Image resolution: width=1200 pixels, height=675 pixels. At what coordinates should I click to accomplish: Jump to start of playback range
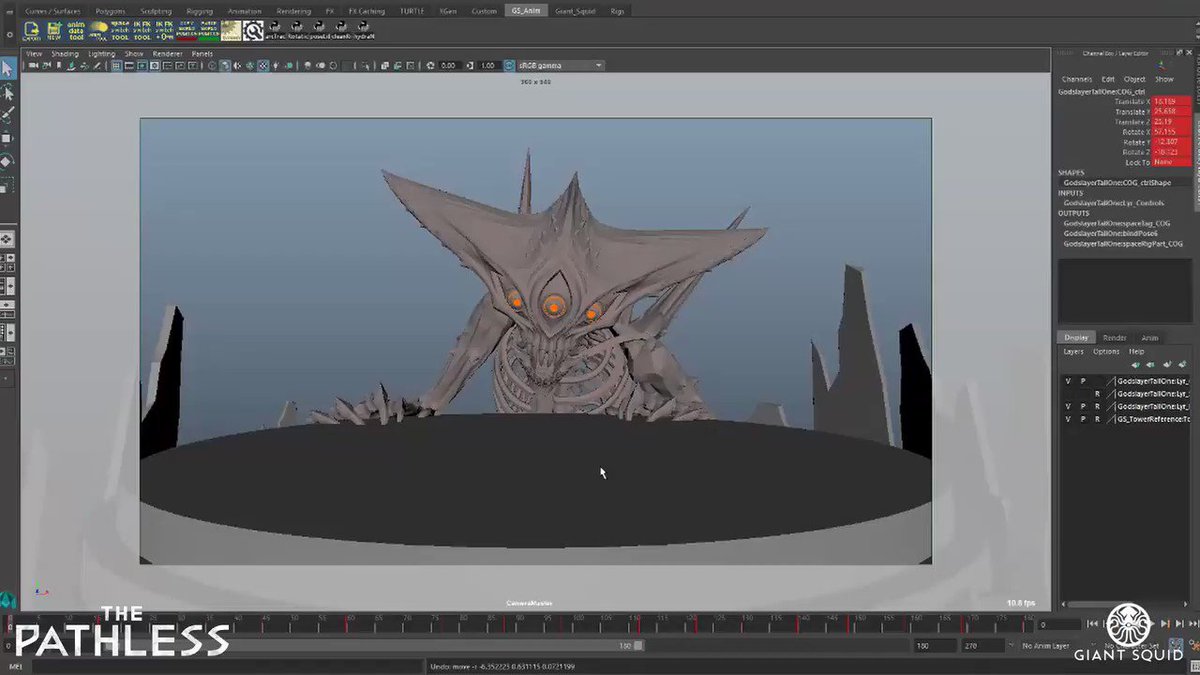click(x=1092, y=624)
